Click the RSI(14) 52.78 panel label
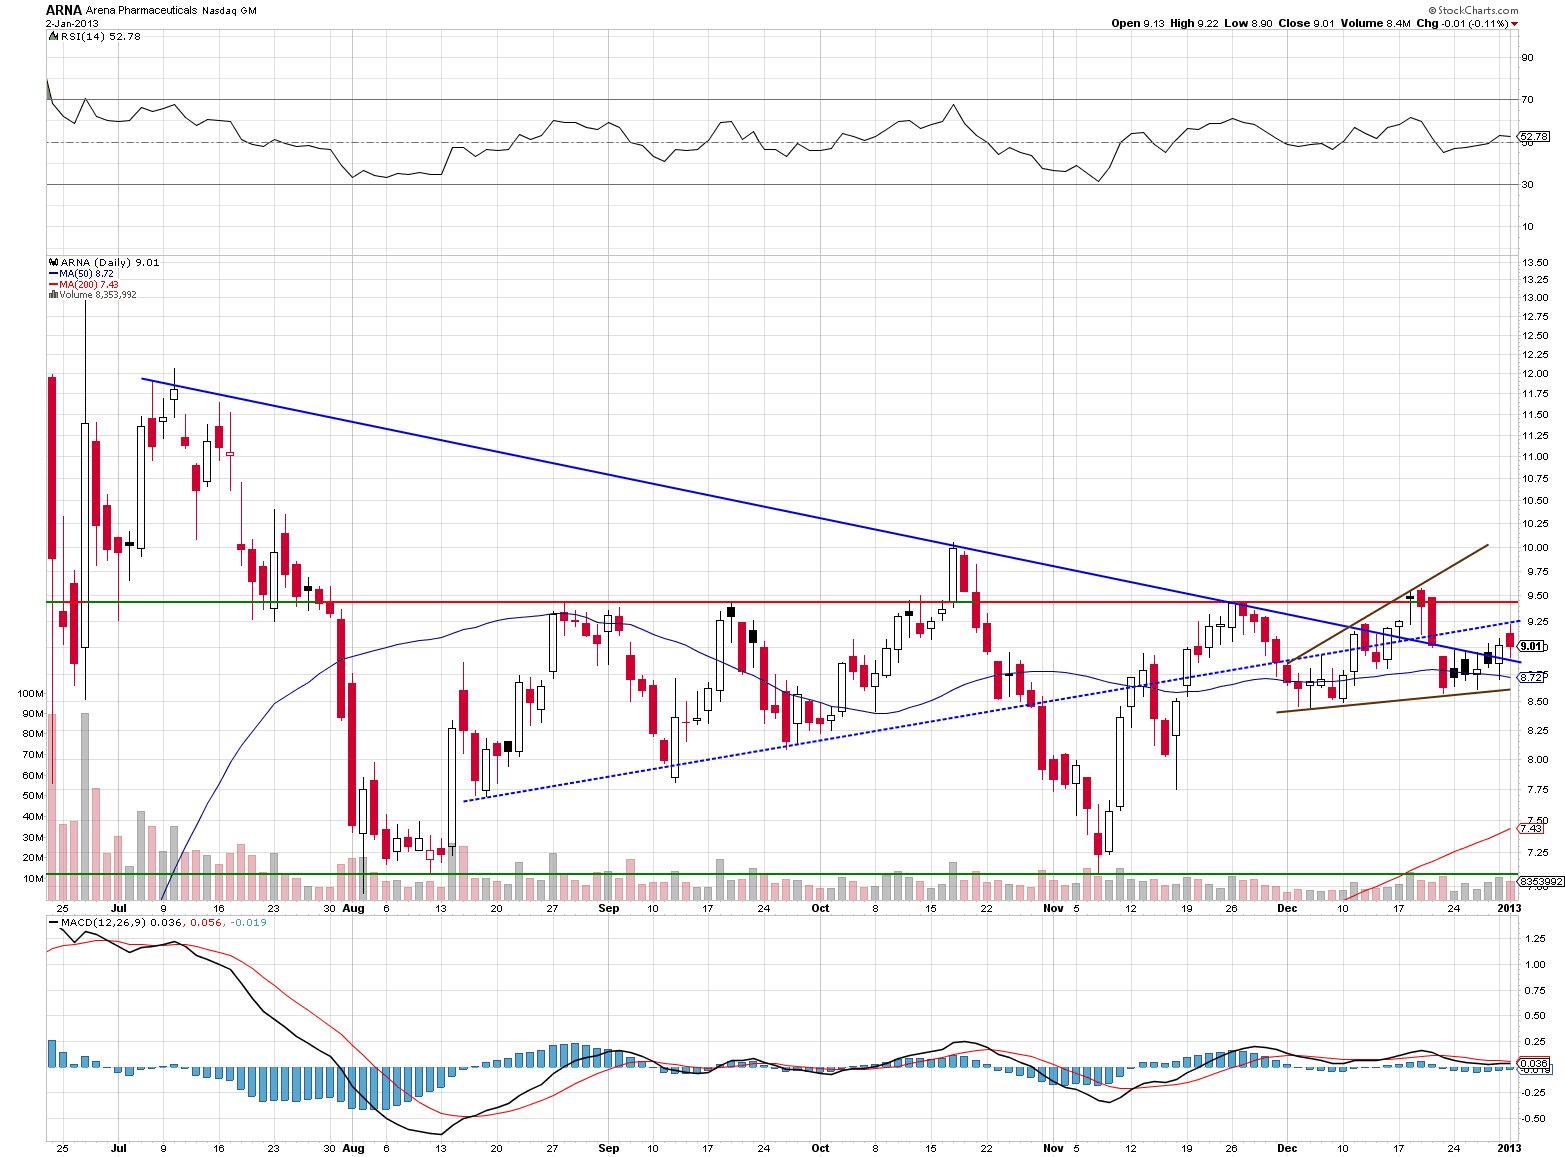Viewport: 1565px width, 1157px height. tap(100, 36)
